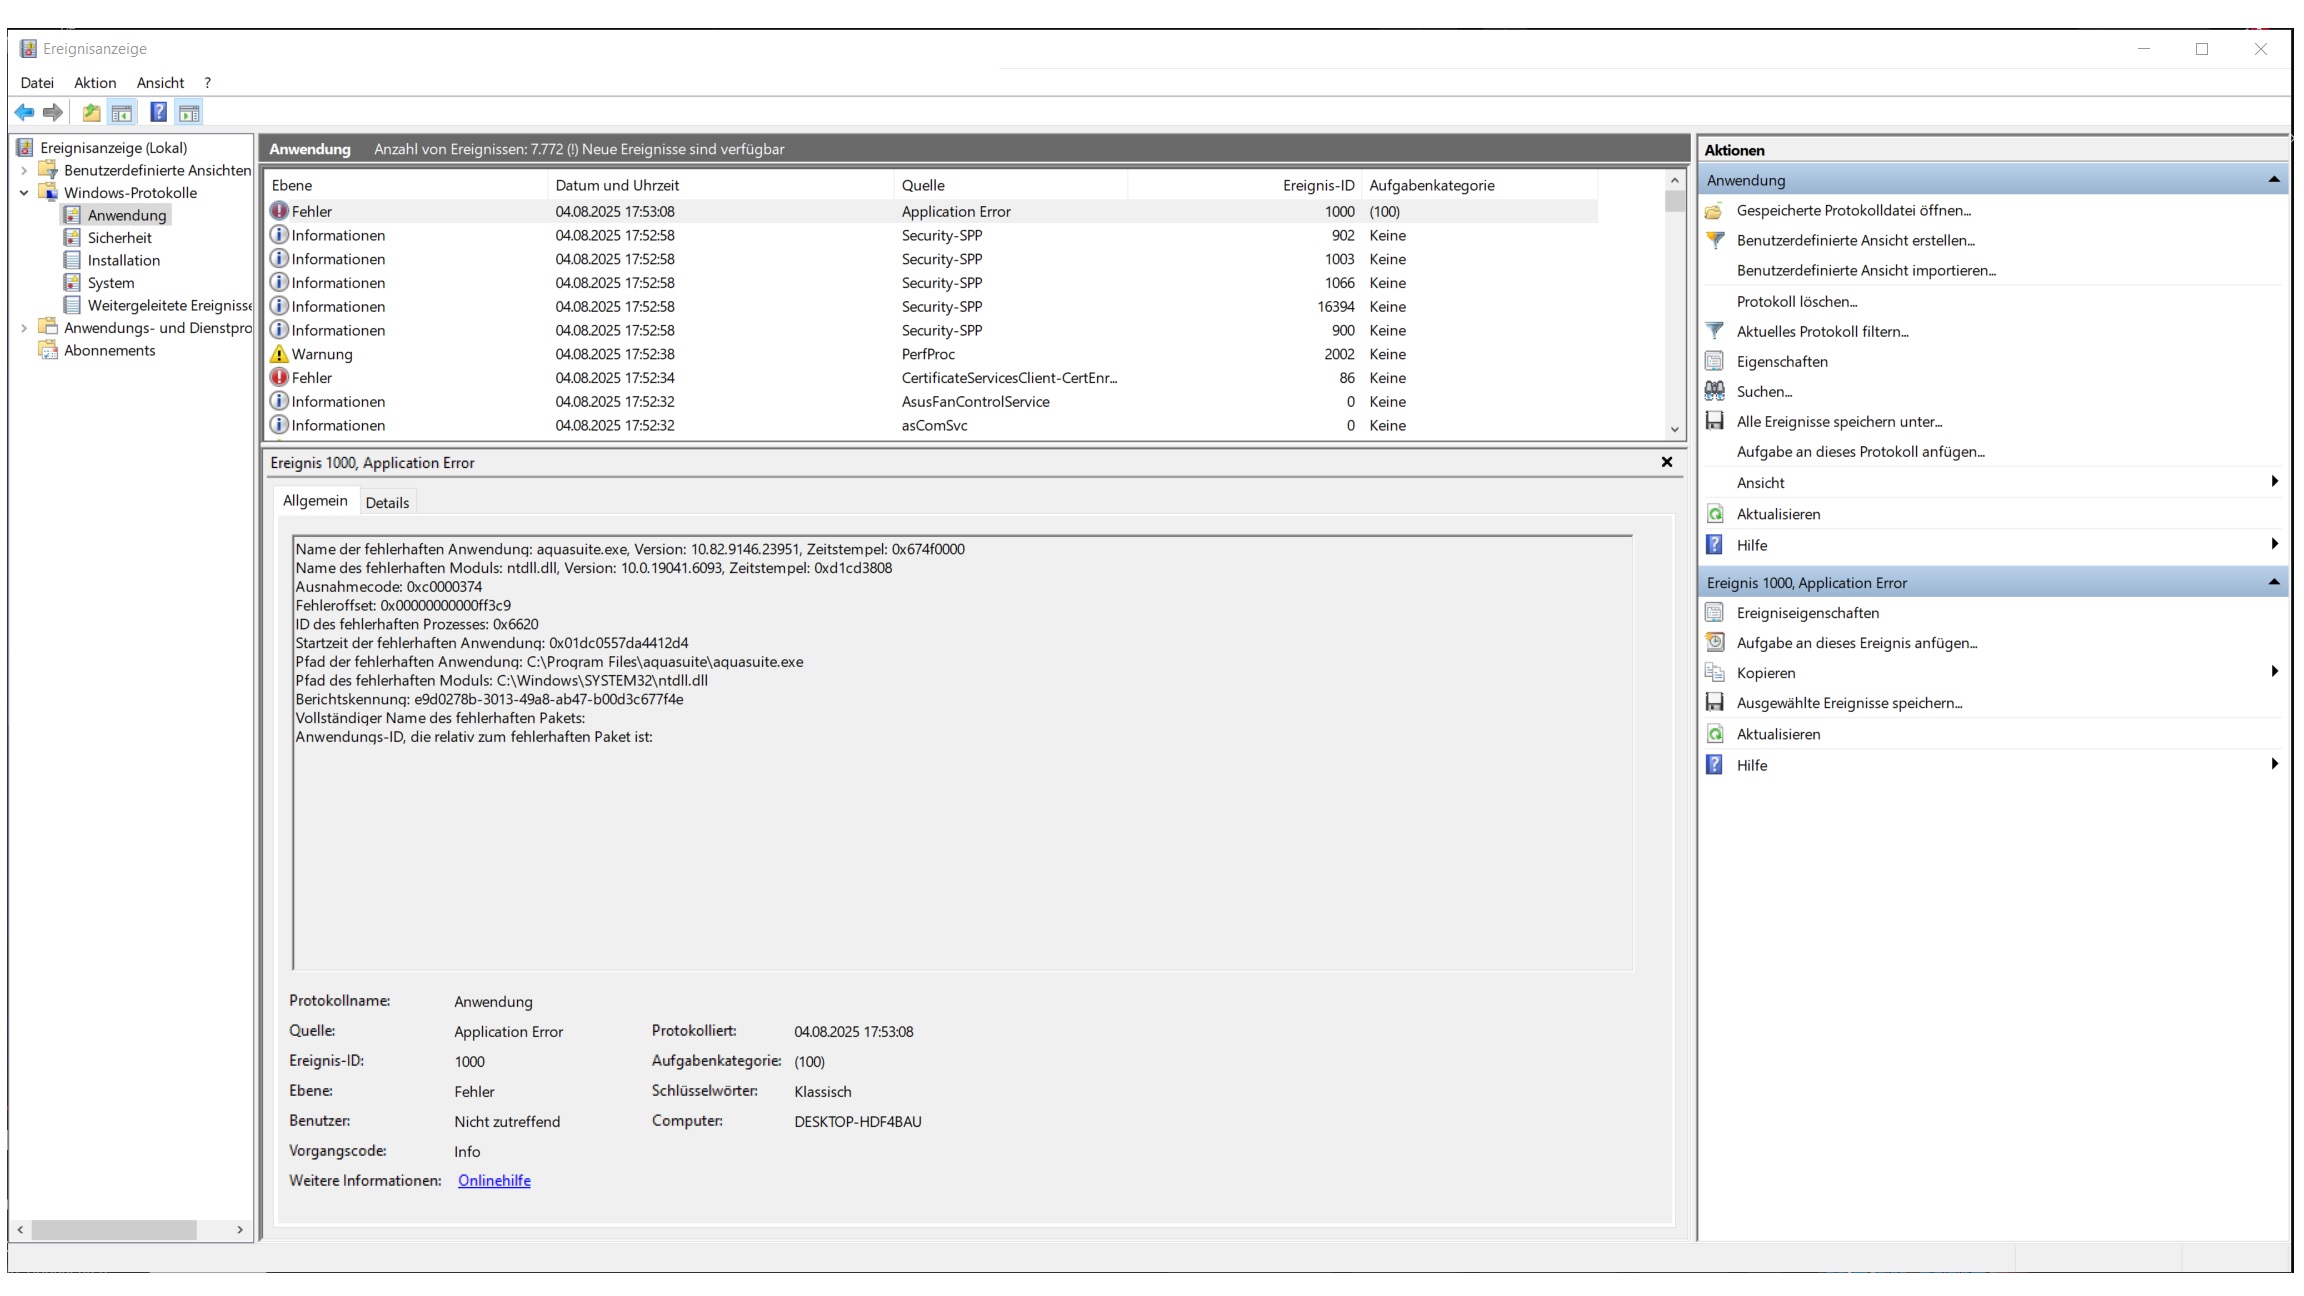Click Protokoll löschen action
Screen dimensions: 2304x1296
[1797, 301]
